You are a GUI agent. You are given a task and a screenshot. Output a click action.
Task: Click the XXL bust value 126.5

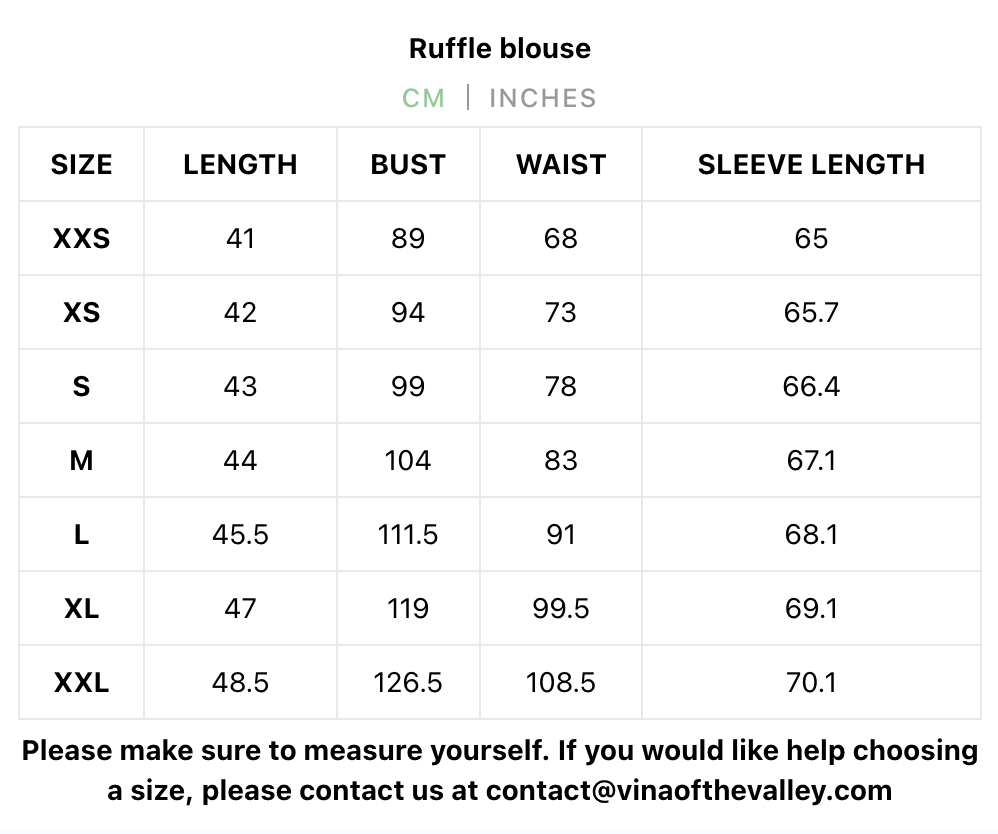point(408,682)
